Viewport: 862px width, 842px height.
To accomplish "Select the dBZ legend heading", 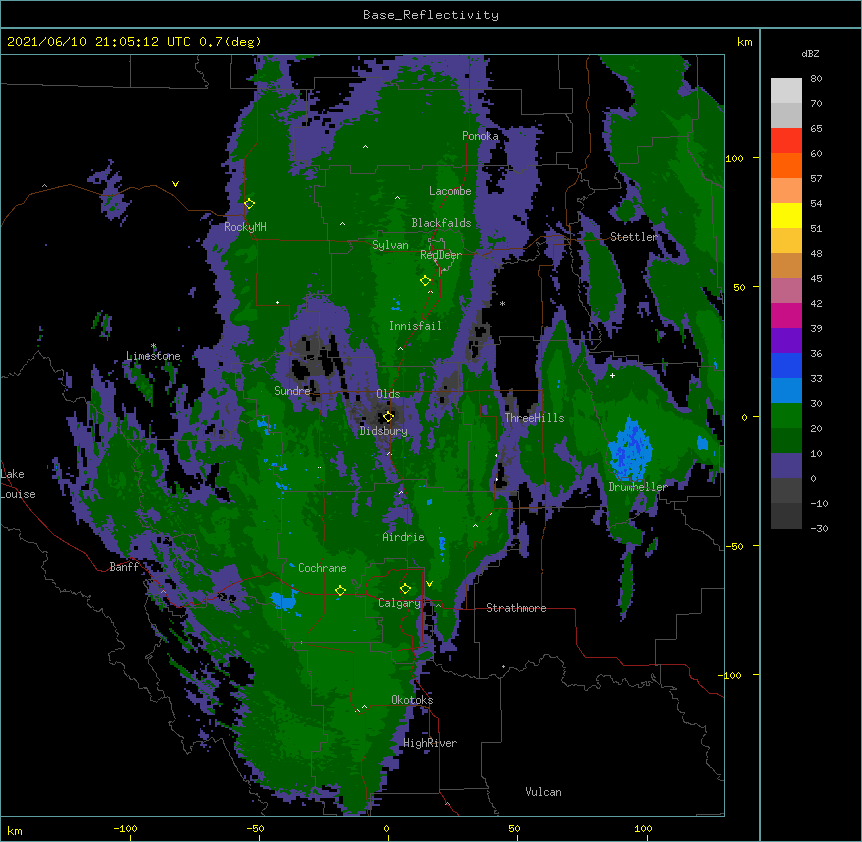I will click(810, 54).
